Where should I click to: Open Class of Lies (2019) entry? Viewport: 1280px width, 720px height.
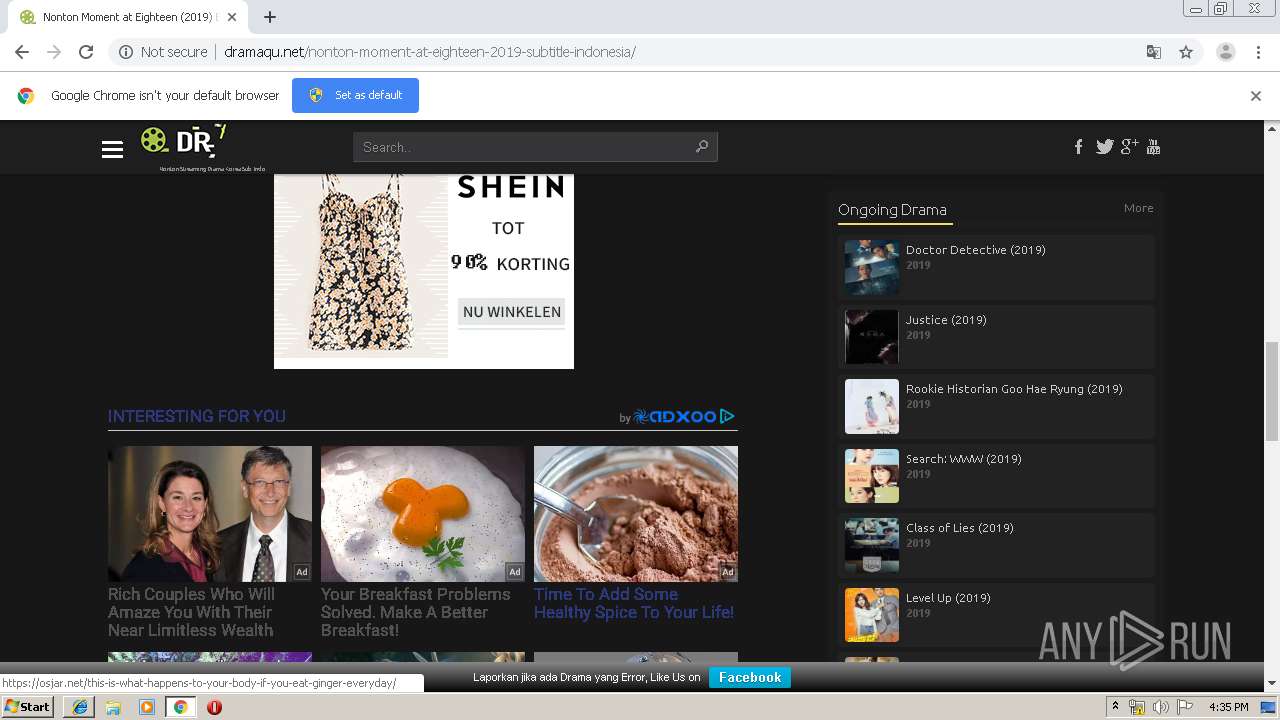click(959, 528)
